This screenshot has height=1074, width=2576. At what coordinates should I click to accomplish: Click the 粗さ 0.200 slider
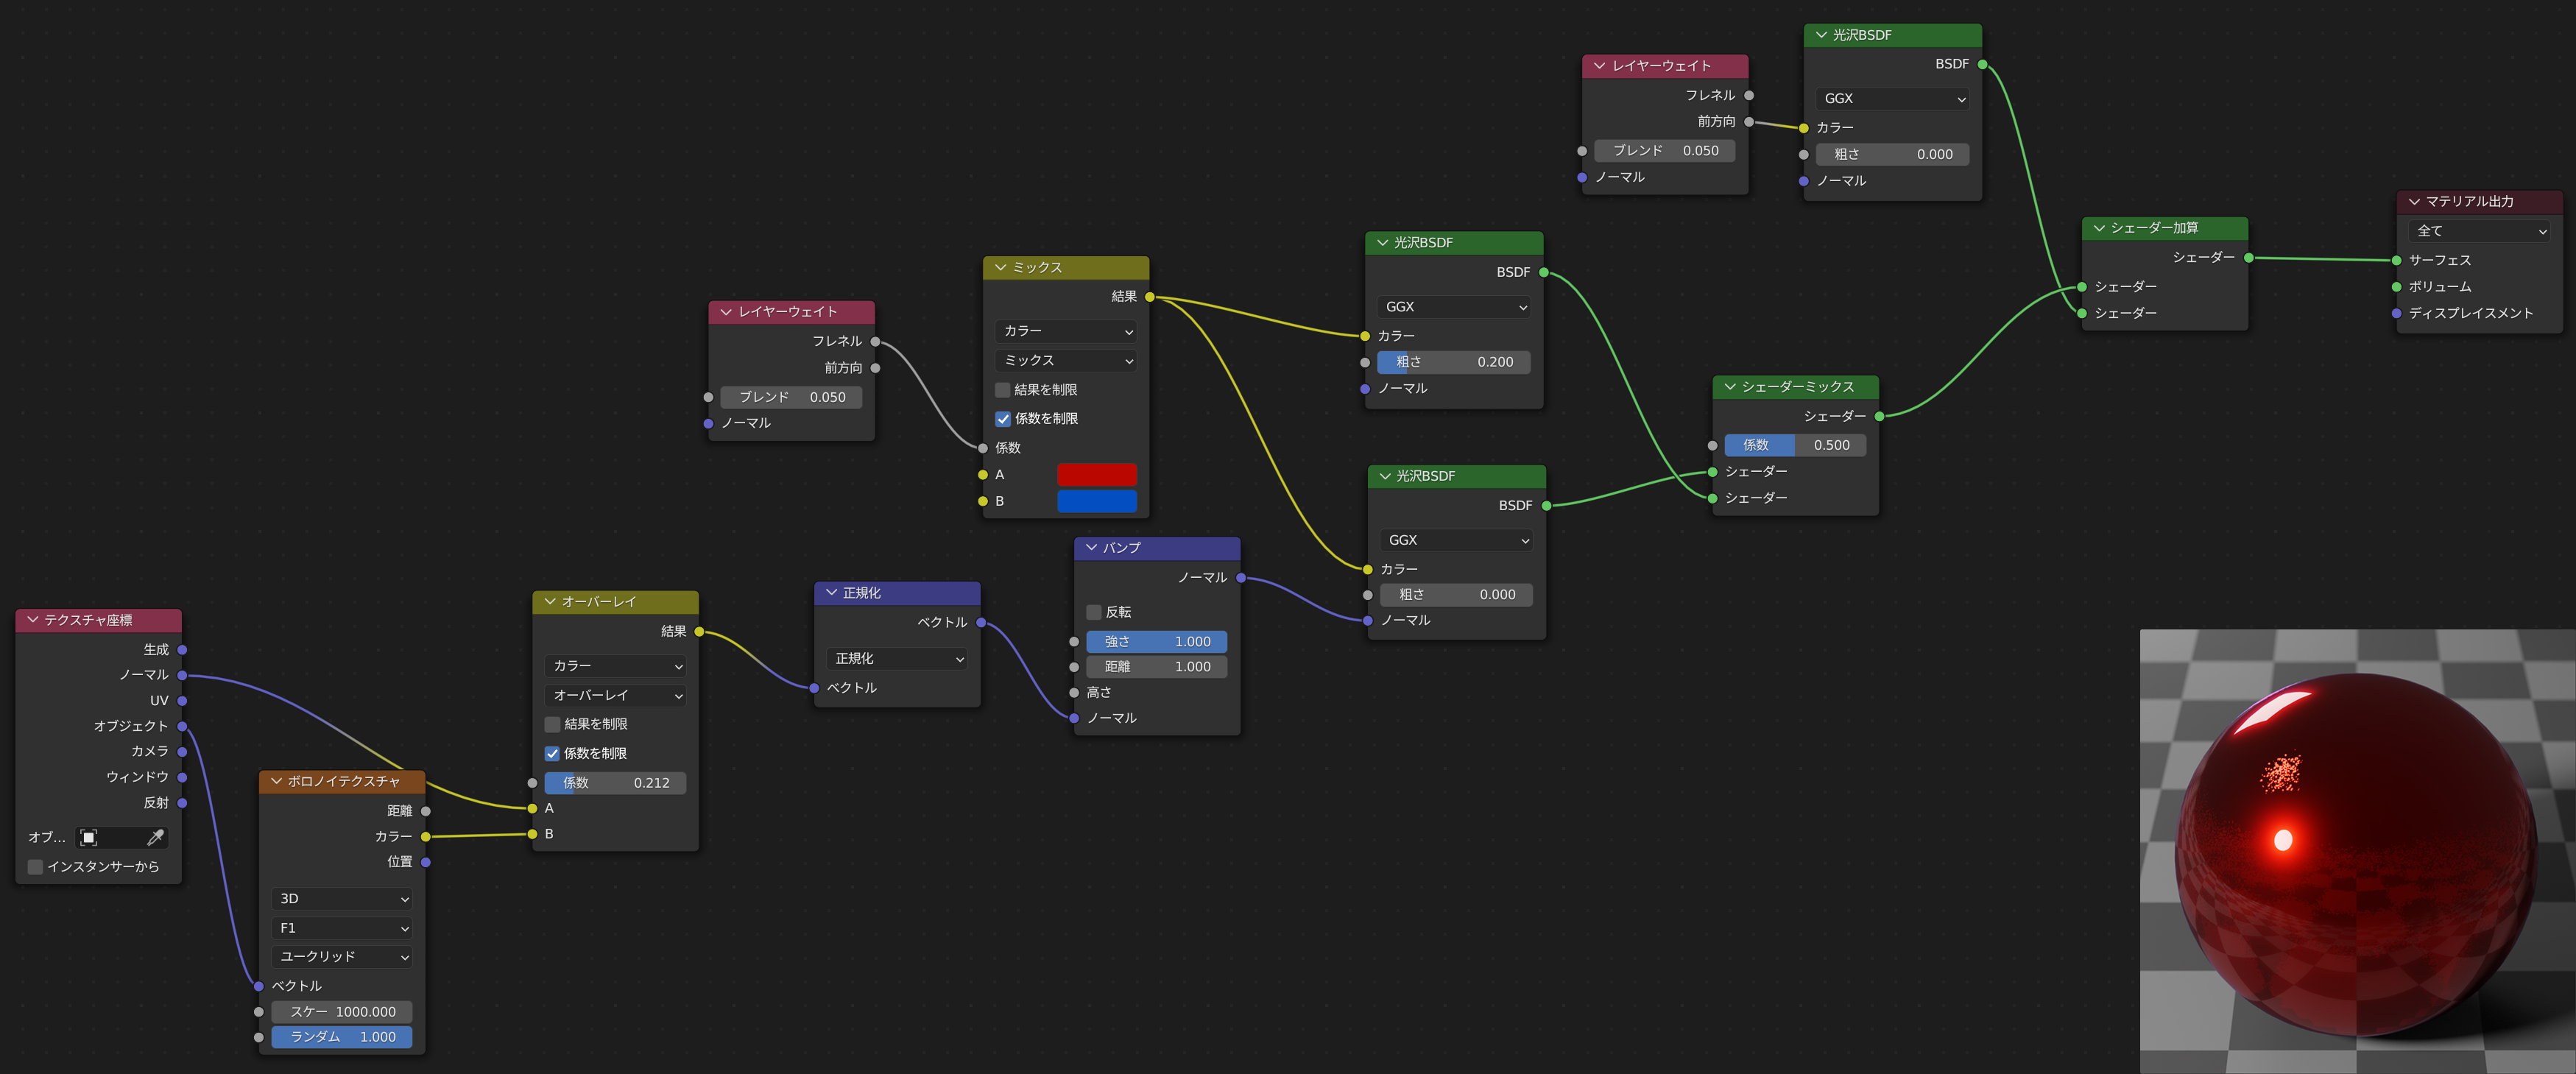click(x=1454, y=362)
